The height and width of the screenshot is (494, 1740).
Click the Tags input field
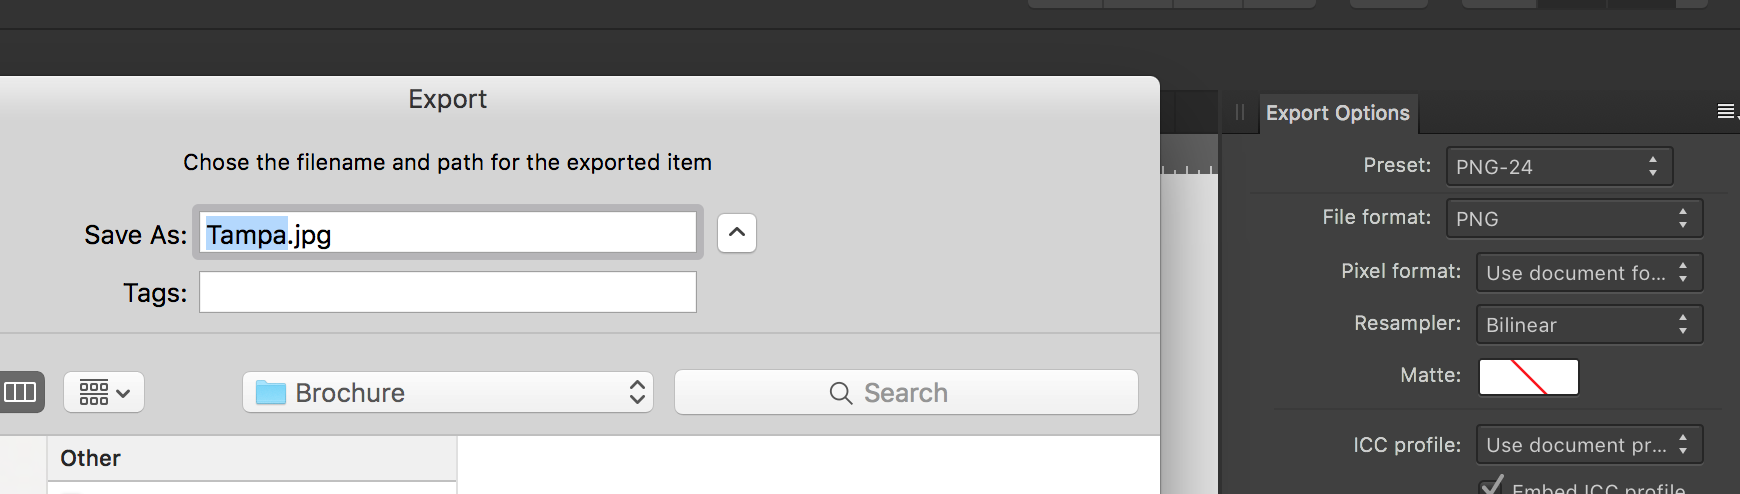tap(448, 292)
